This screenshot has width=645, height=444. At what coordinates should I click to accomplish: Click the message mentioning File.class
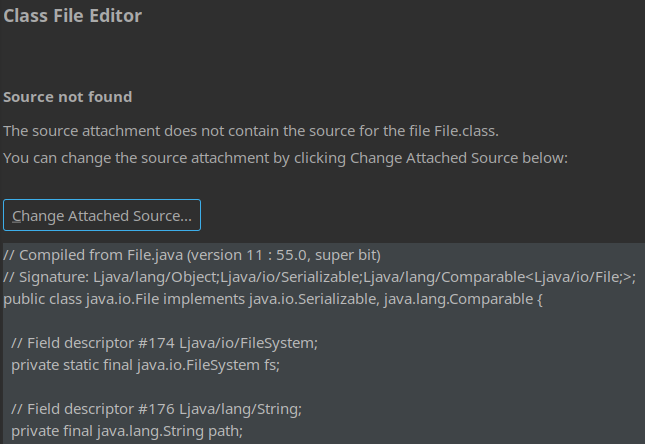250,131
